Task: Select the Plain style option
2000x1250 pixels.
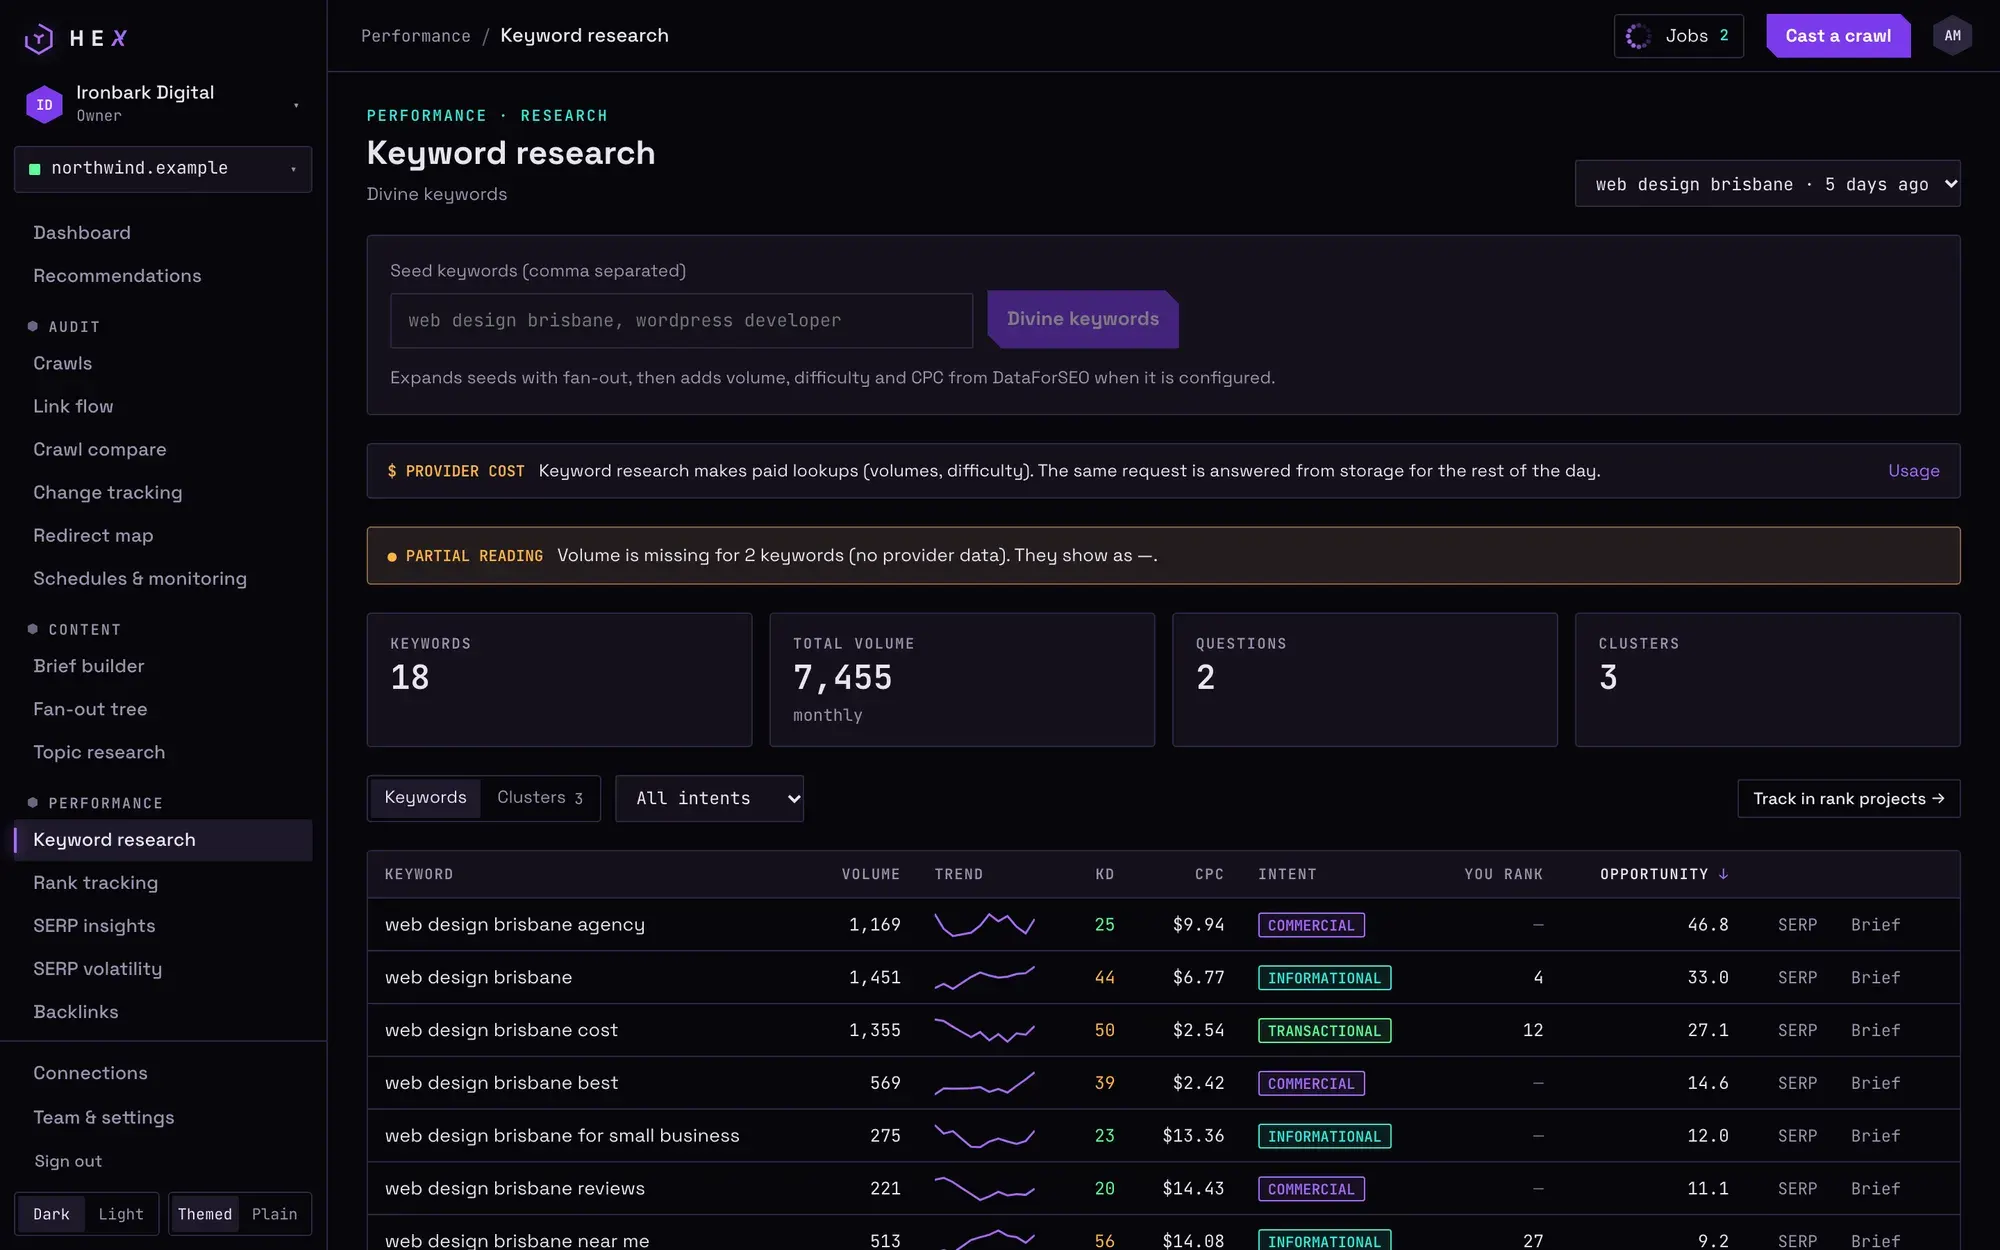Action: pyautogui.click(x=274, y=1214)
